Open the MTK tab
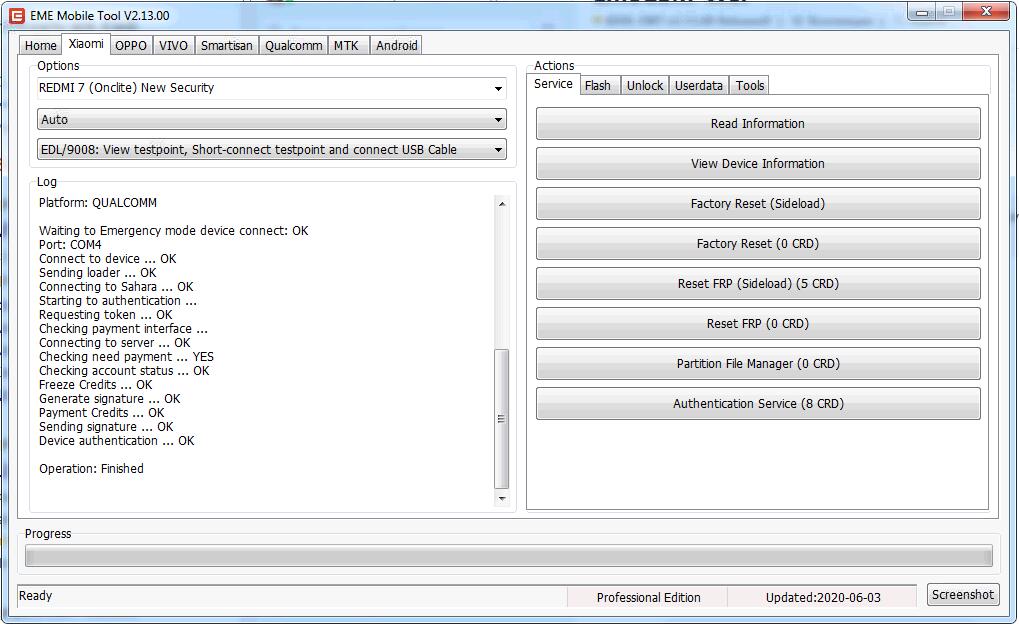1019x624 pixels. coord(346,46)
